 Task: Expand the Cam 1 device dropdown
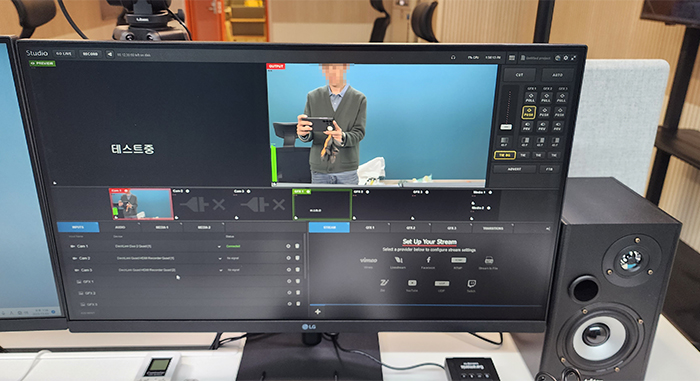219,246
